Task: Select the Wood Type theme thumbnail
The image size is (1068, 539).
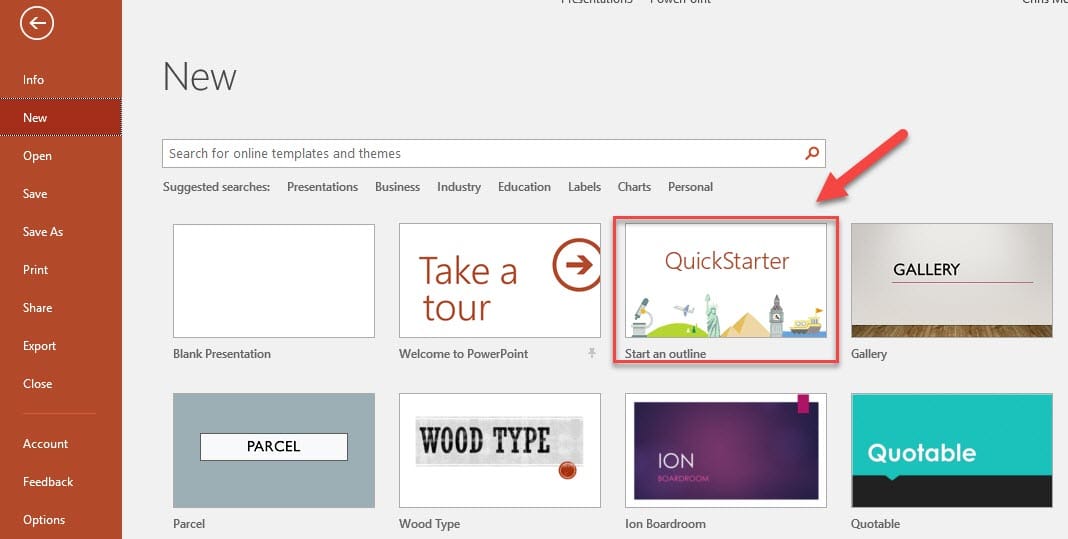Action: click(x=500, y=450)
